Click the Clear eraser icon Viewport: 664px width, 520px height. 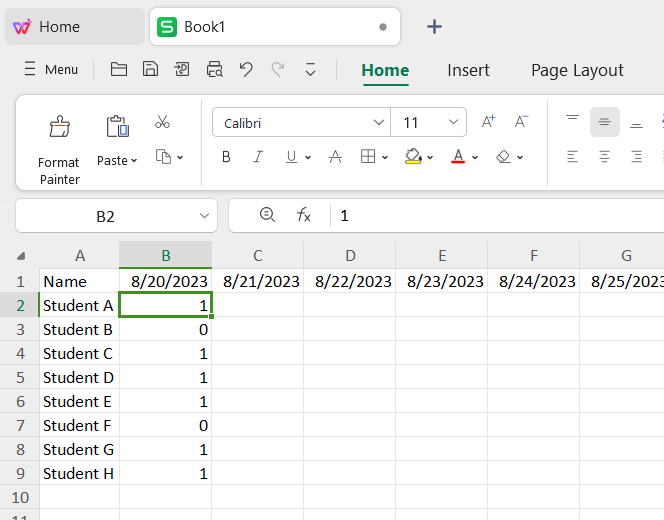tap(503, 157)
